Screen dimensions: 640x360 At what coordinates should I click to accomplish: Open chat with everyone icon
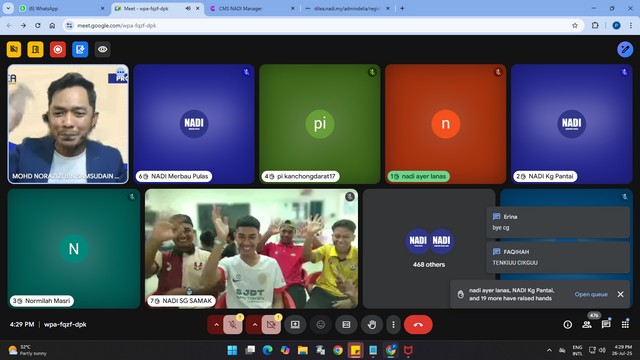[x=606, y=324]
